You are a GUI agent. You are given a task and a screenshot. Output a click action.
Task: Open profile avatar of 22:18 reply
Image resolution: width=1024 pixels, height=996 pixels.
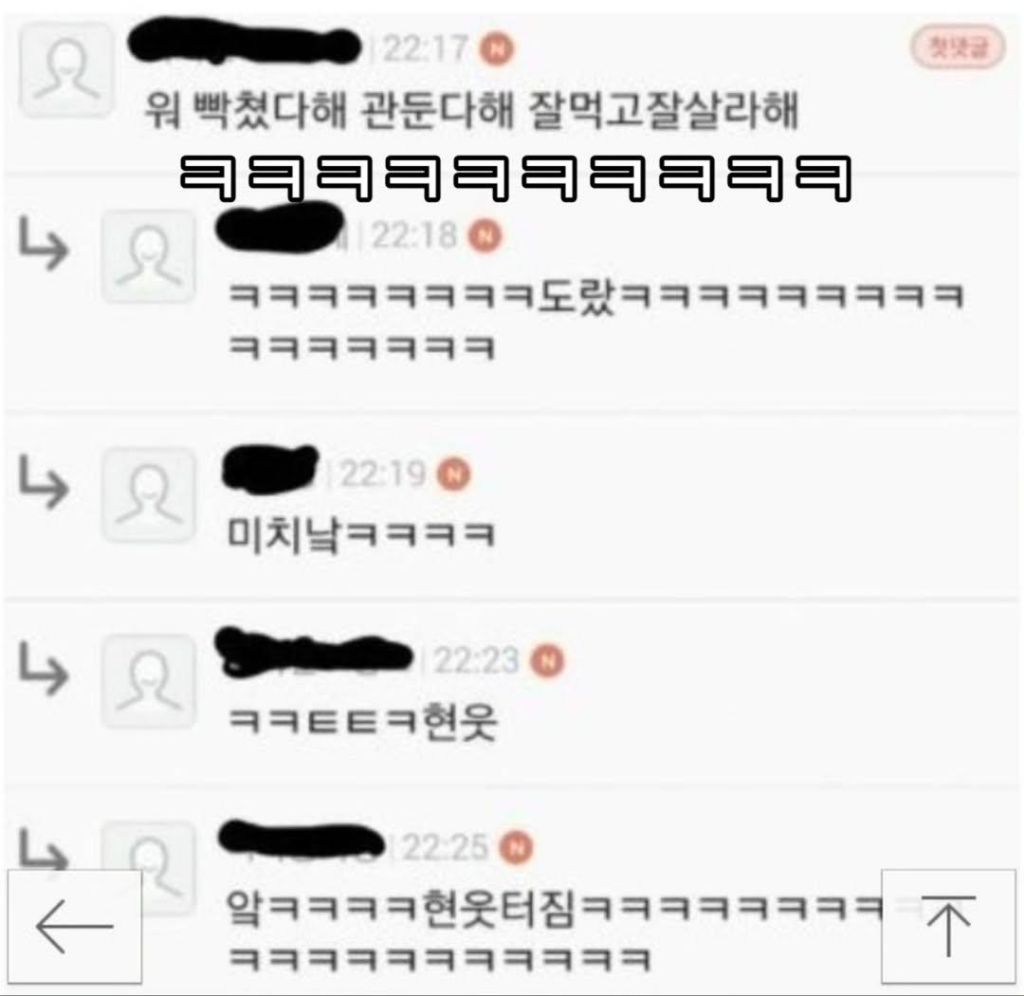click(149, 257)
